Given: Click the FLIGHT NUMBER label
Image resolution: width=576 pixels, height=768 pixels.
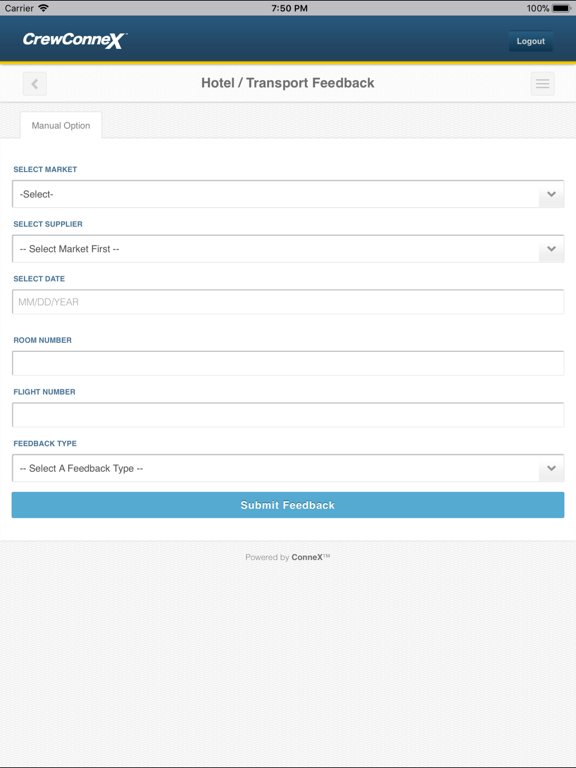Looking at the screenshot, I should (45, 392).
